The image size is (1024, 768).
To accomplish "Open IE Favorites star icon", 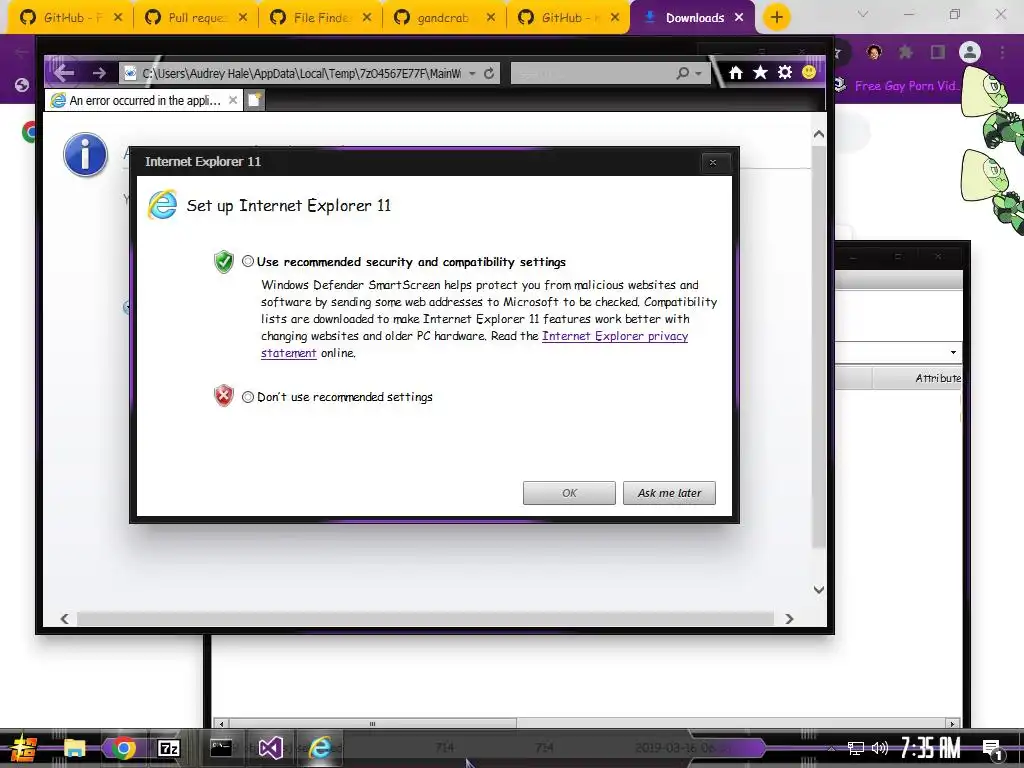I will pyautogui.click(x=760, y=72).
